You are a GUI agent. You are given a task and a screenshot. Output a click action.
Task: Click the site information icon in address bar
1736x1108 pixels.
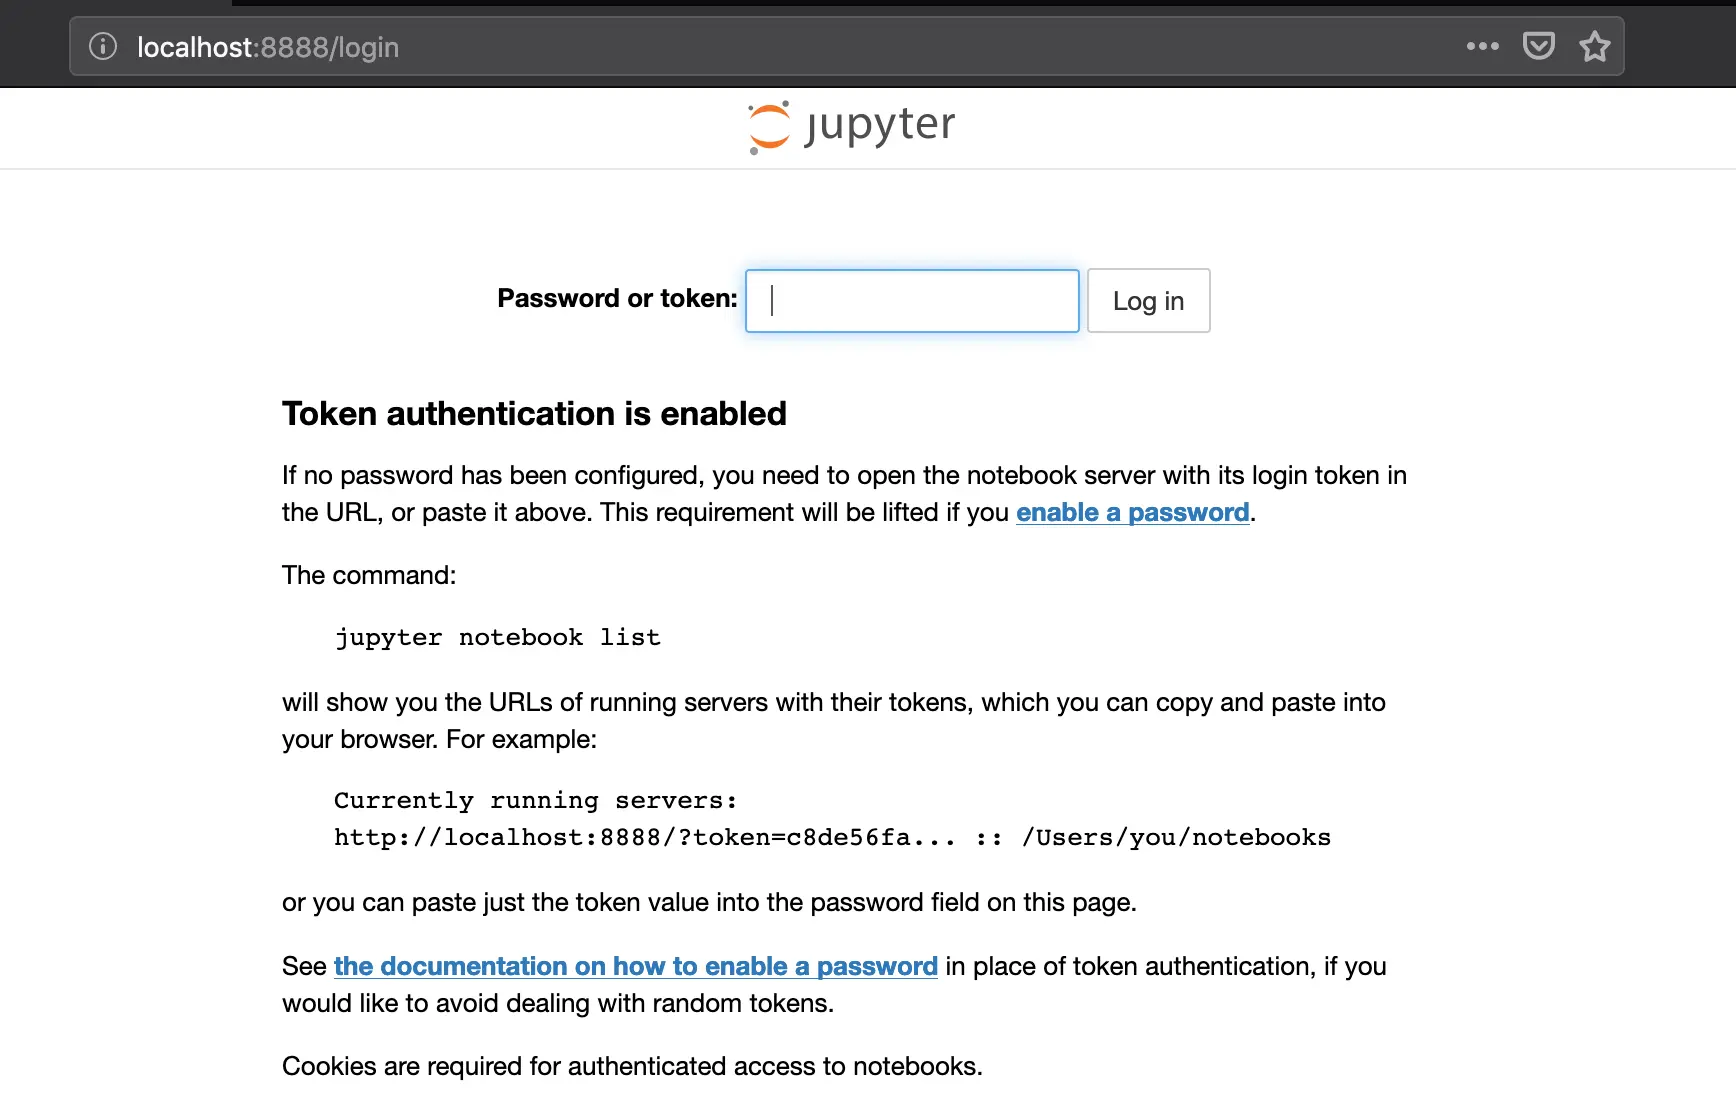103,46
